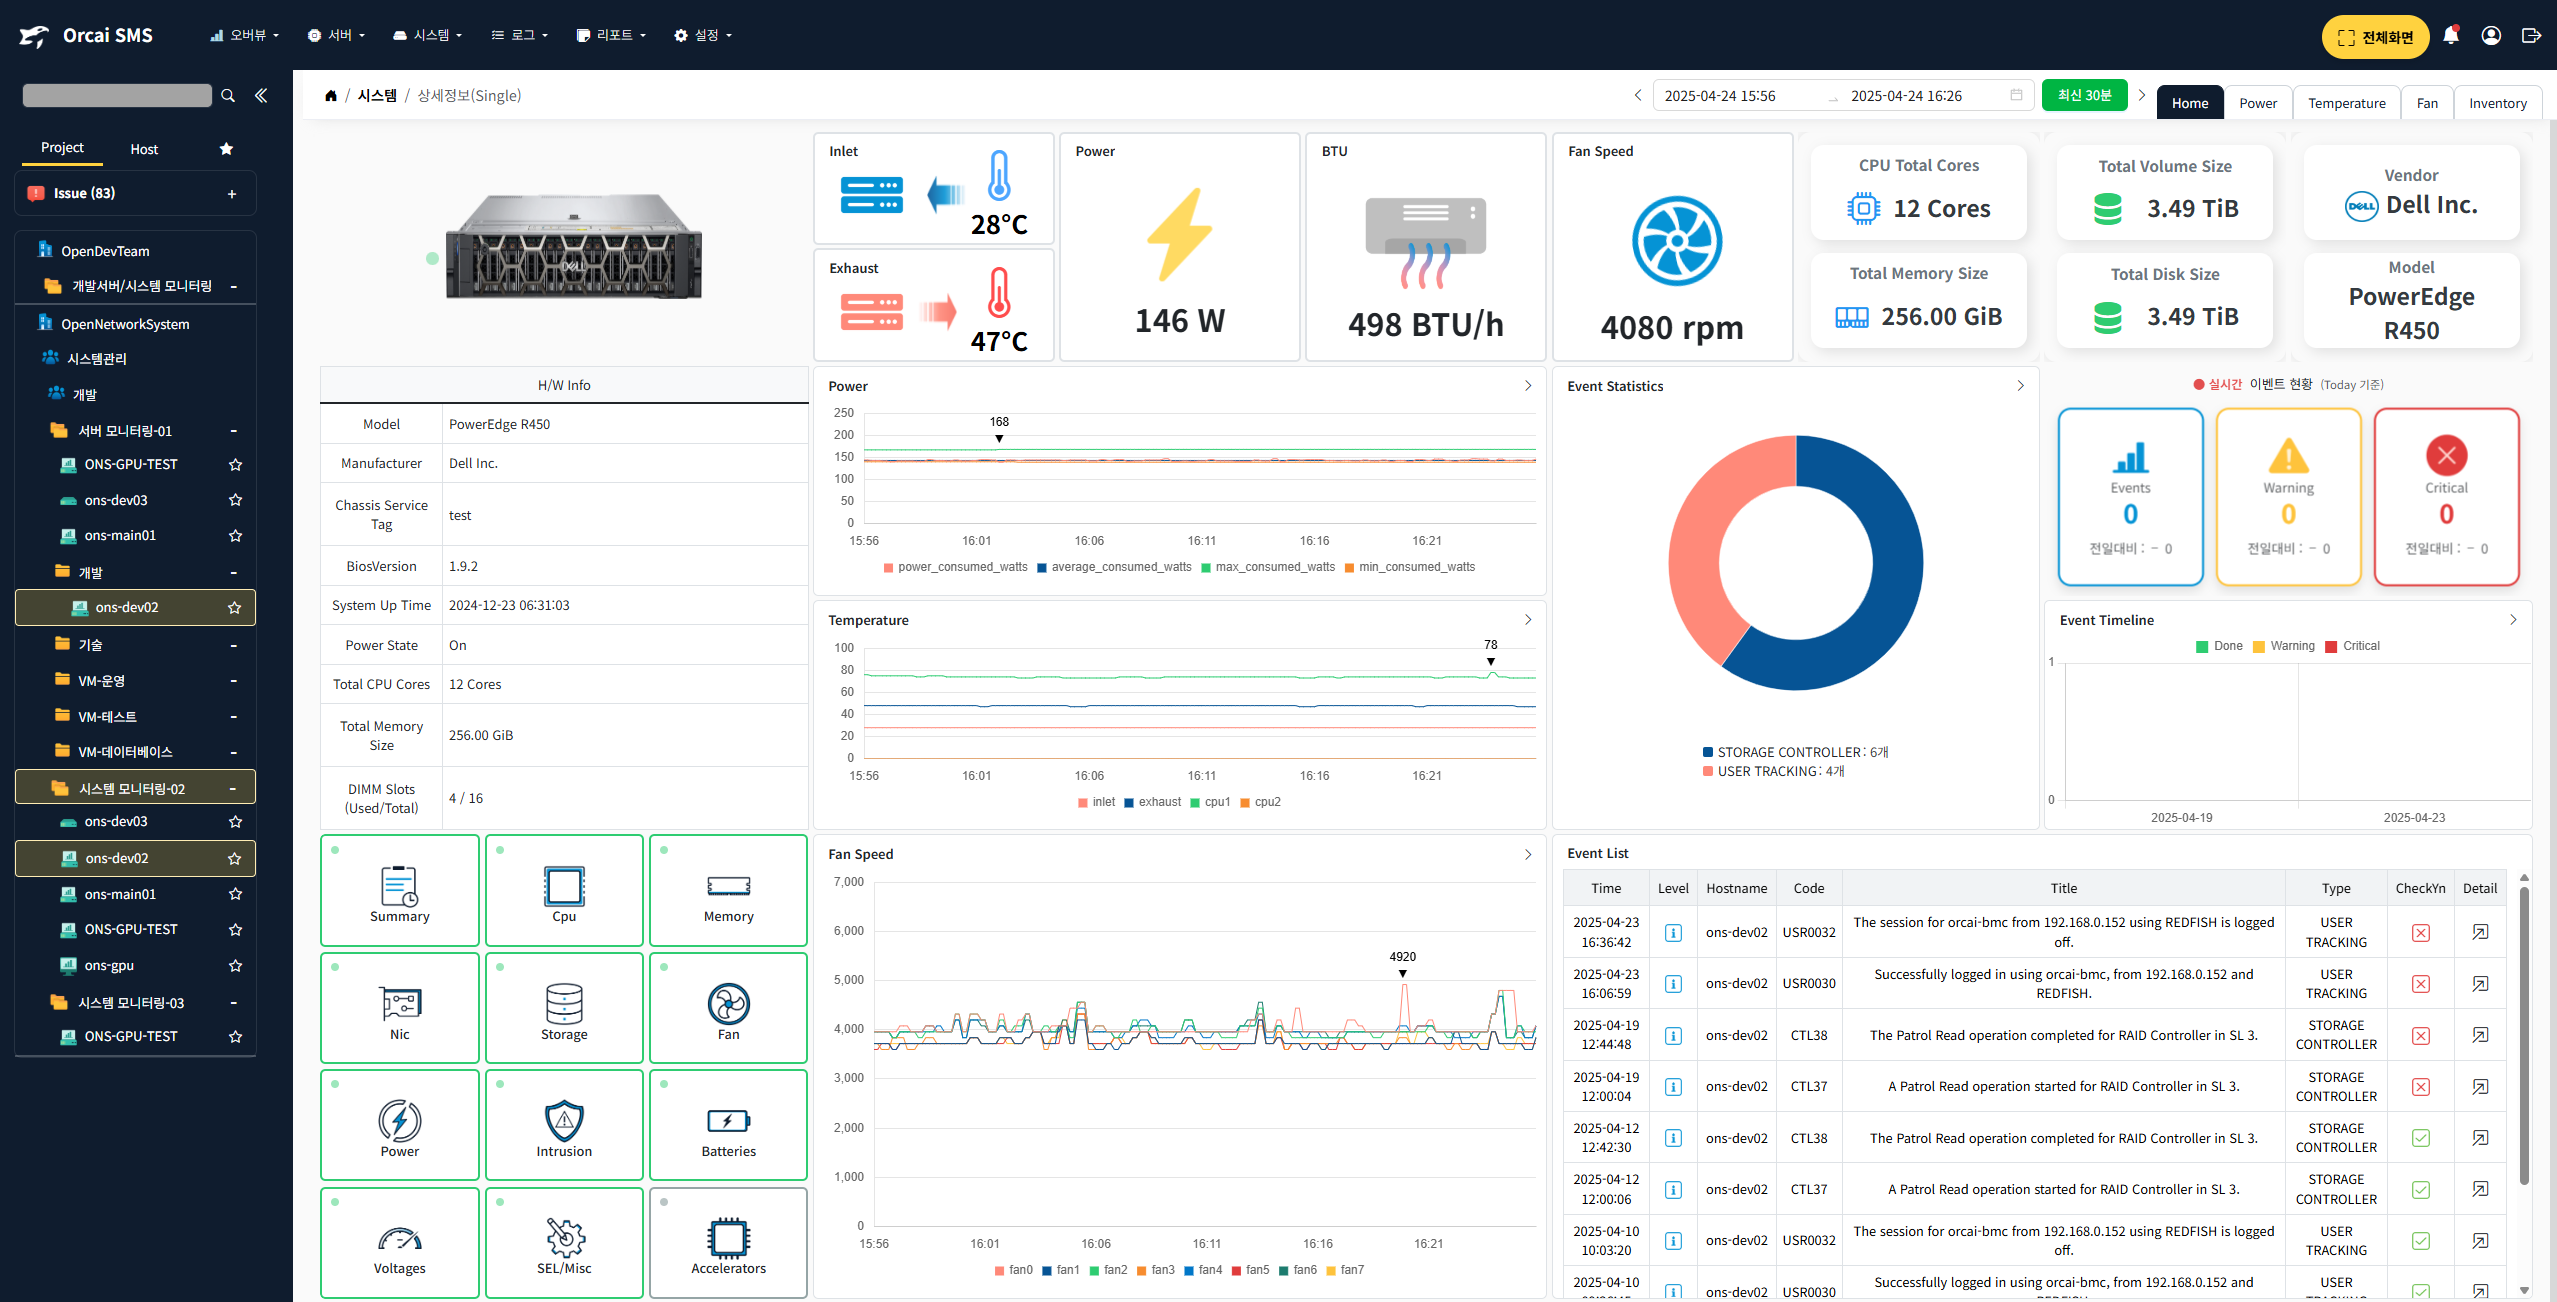Open detail icon for CTL37 event on 2025-04-12

tap(2480, 1189)
